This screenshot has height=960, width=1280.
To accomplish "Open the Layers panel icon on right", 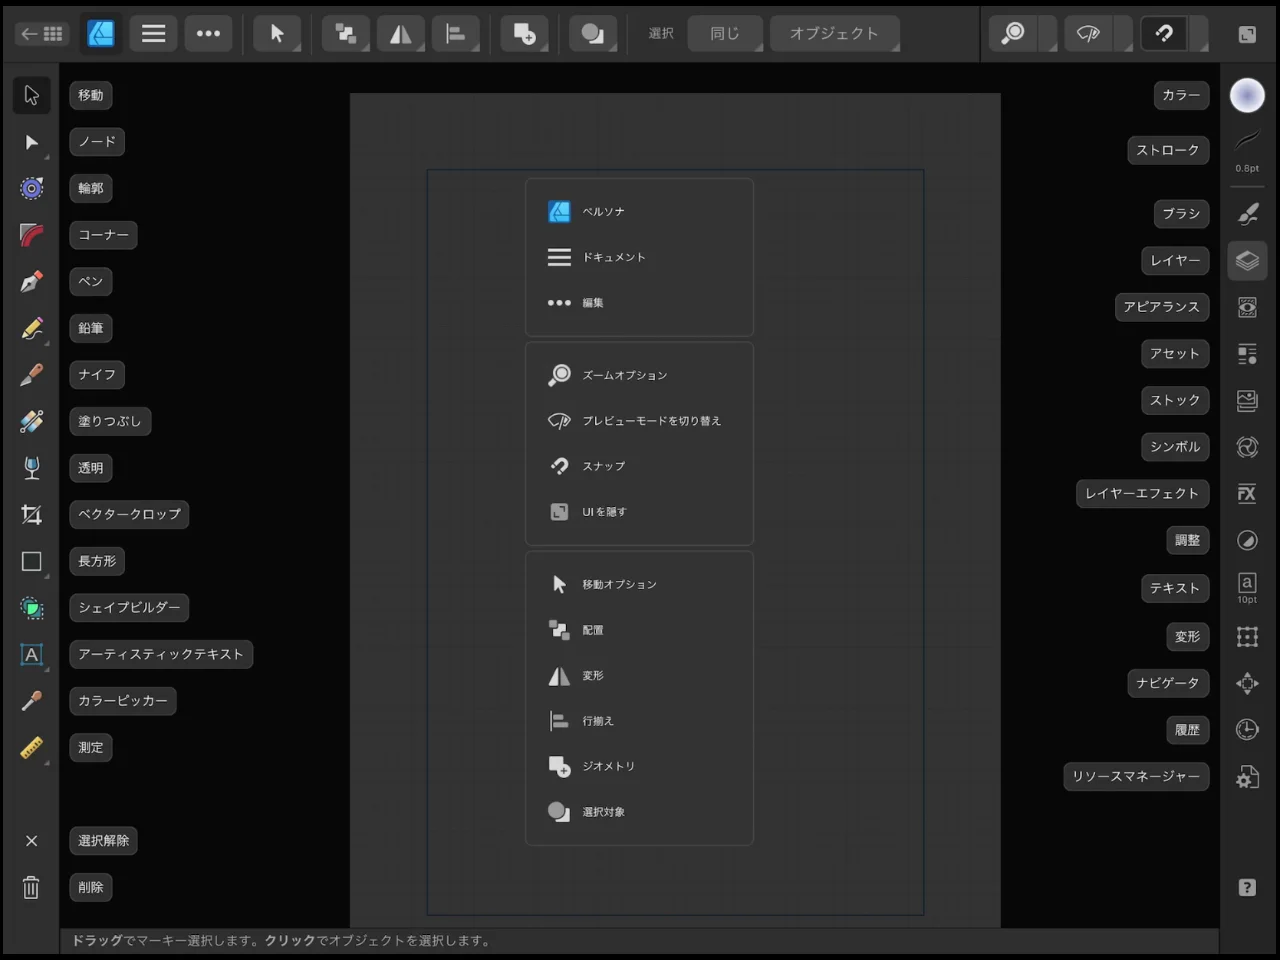I will (1247, 261).
